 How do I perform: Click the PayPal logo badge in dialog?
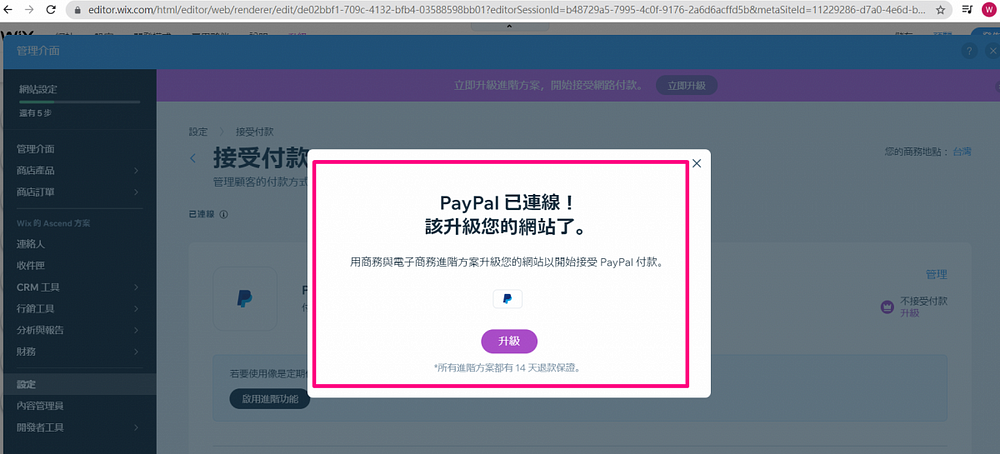[507, 298]
